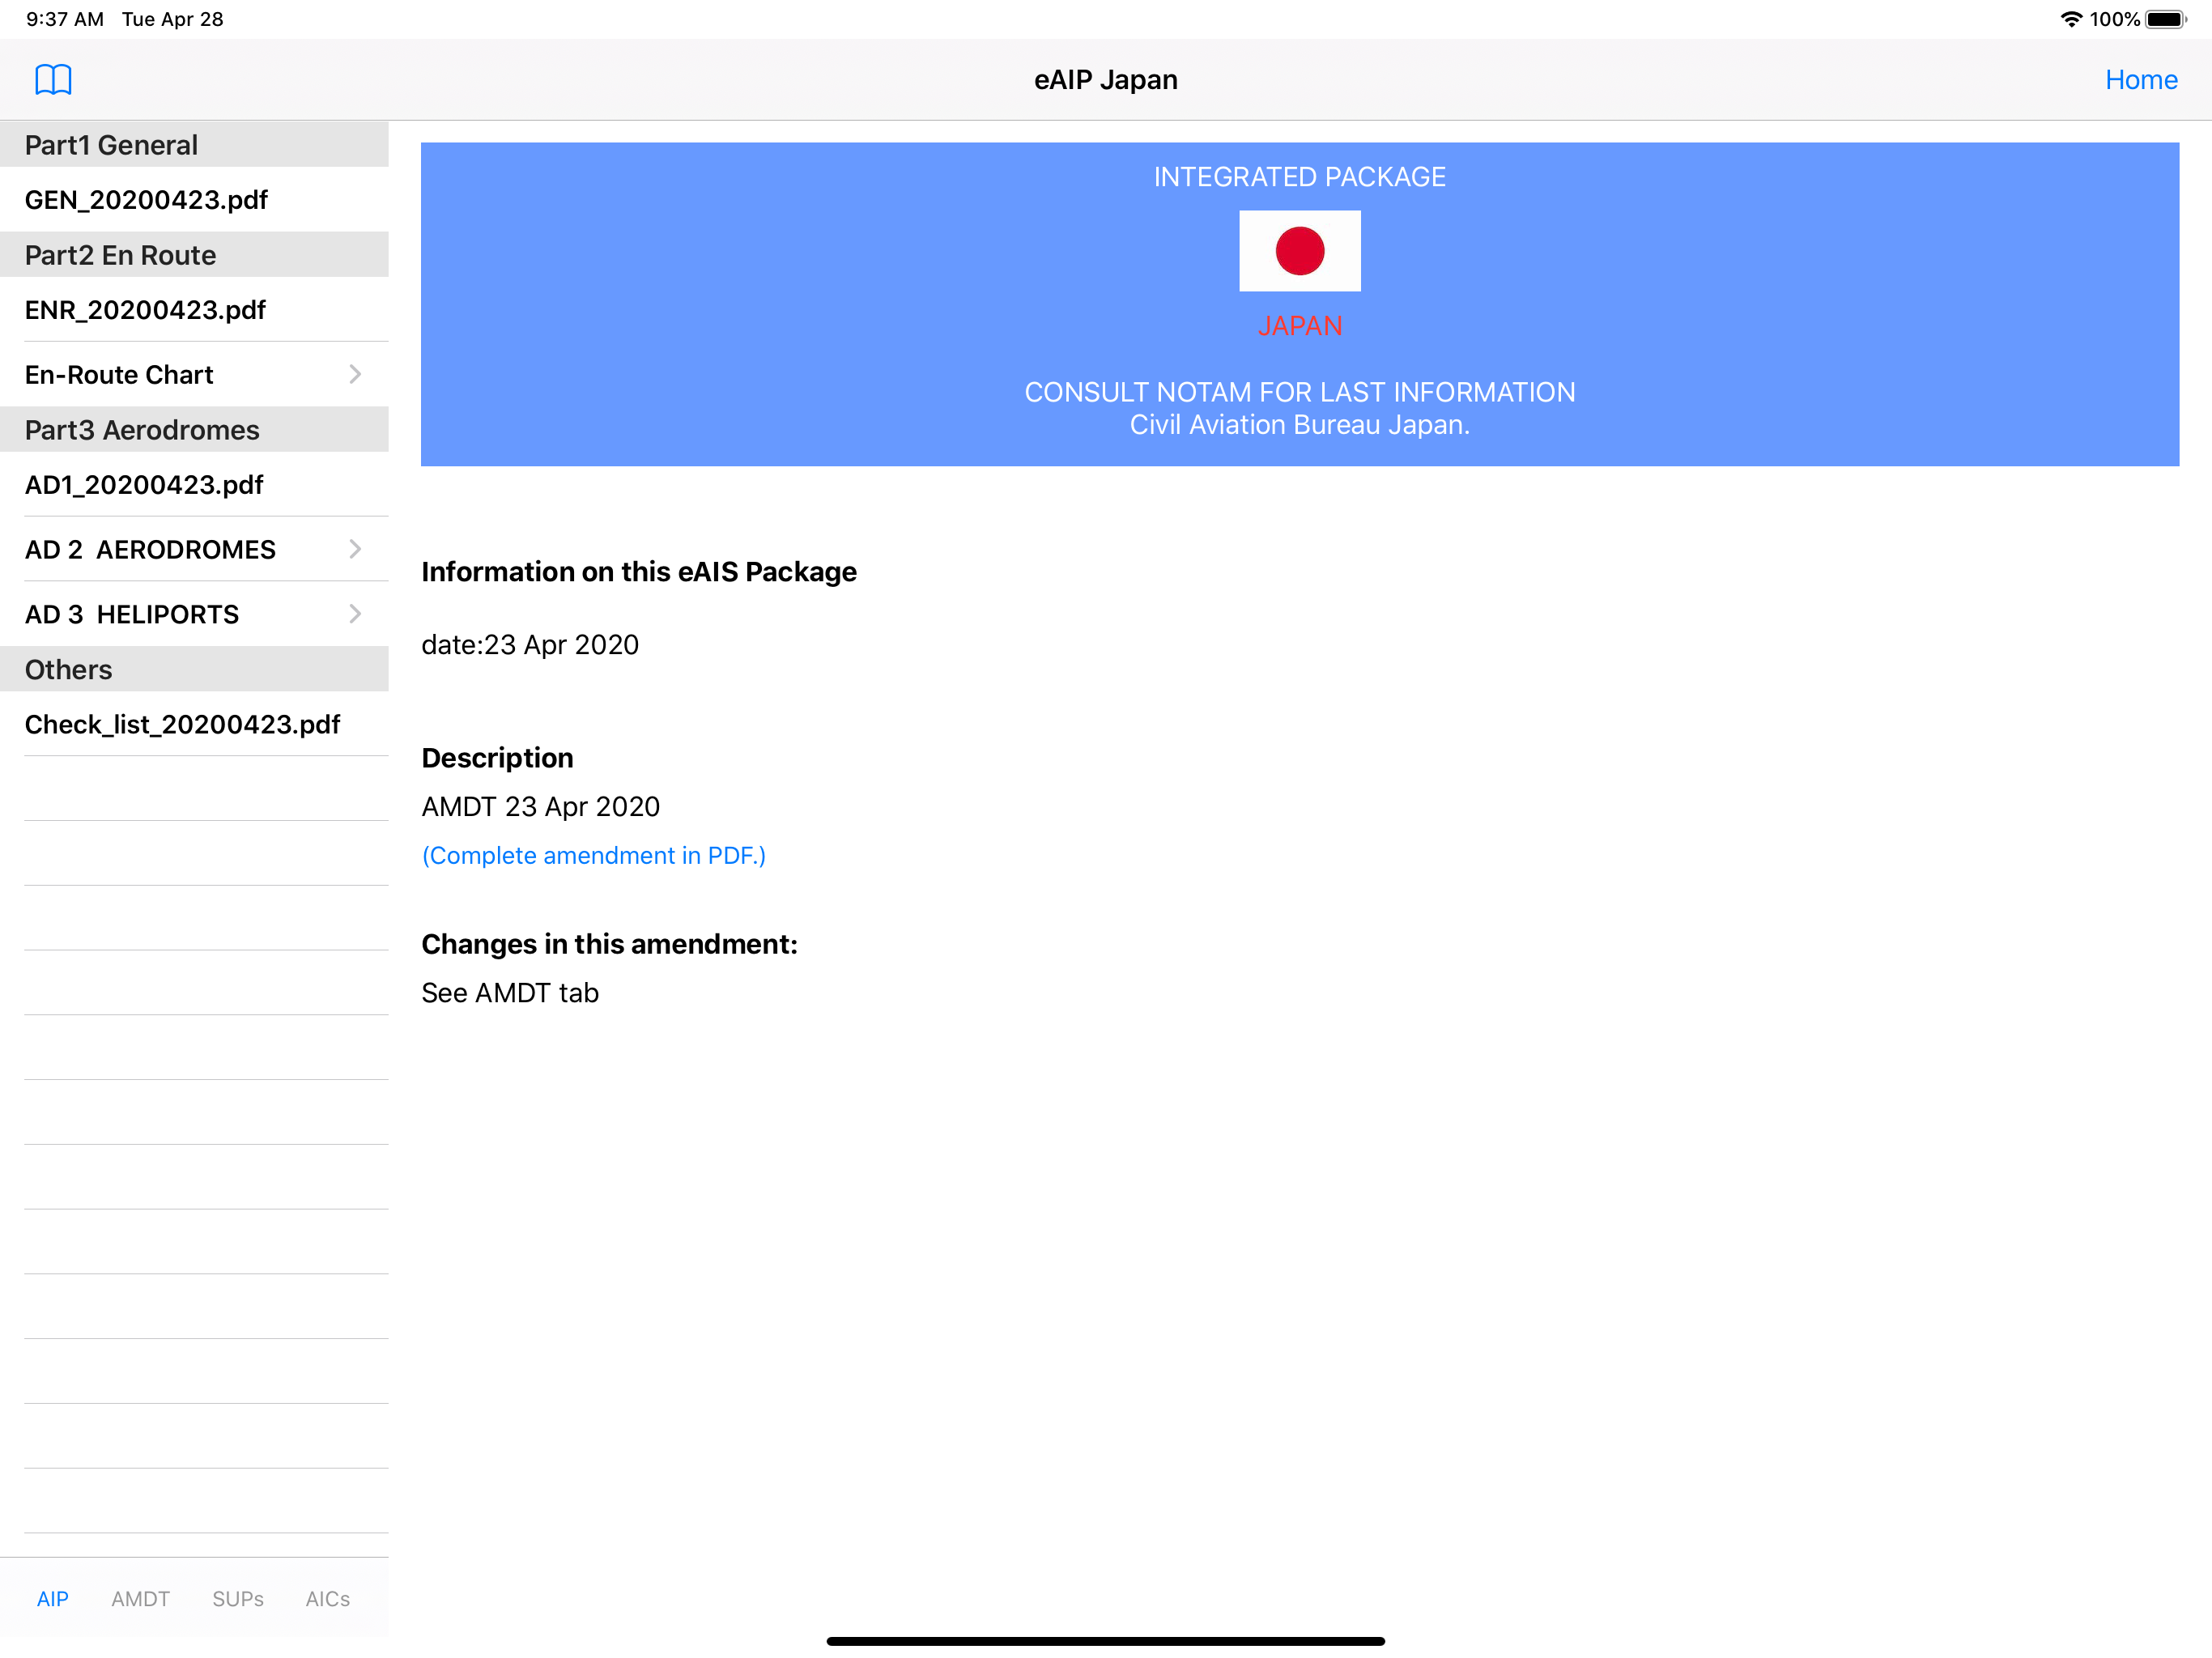This screenshot has width=2212, height=1658.
Task: Tap the battery status icon
Action: click(2166, 19)
